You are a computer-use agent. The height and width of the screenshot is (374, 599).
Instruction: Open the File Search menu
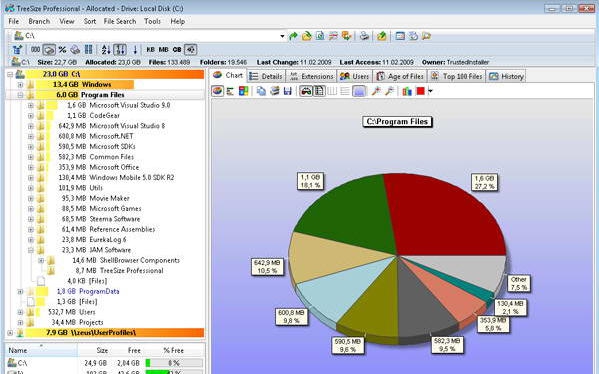[120, 21]
